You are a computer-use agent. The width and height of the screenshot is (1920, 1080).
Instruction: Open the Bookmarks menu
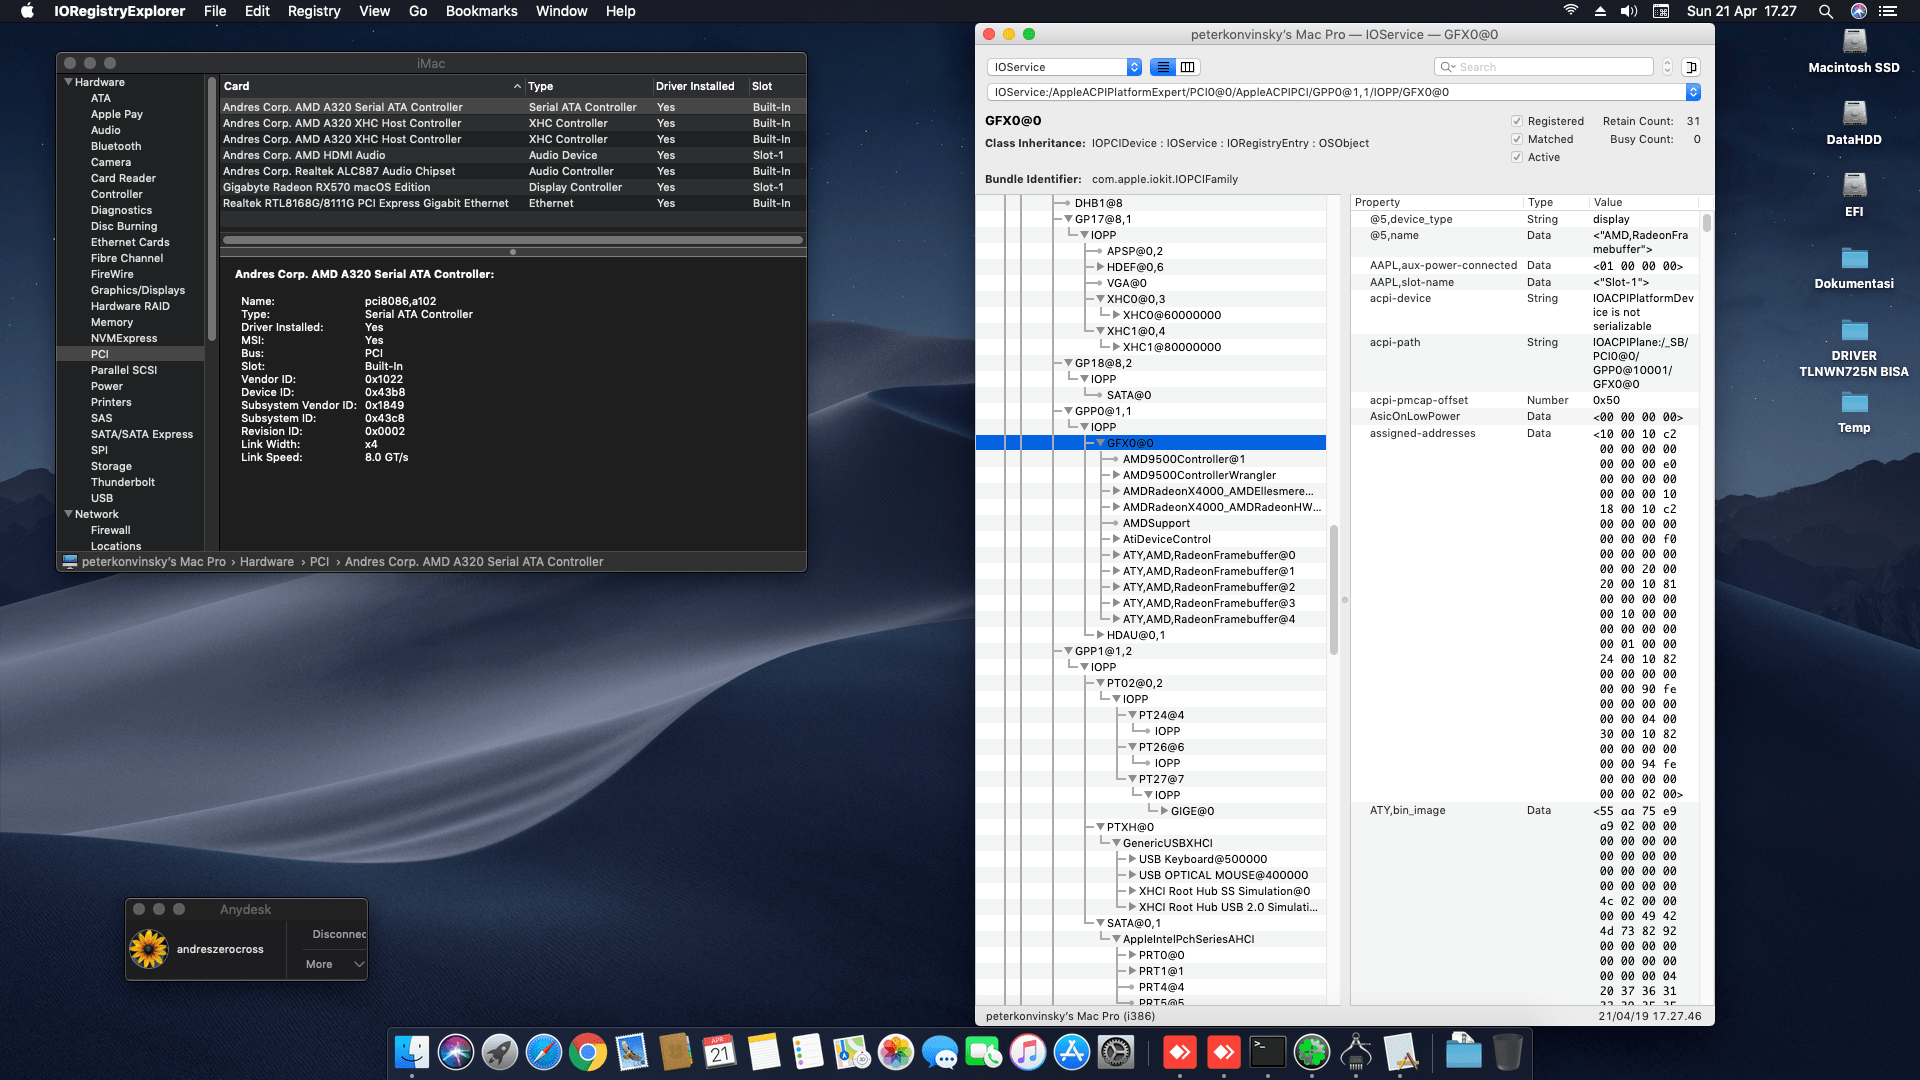pos(481,11)
